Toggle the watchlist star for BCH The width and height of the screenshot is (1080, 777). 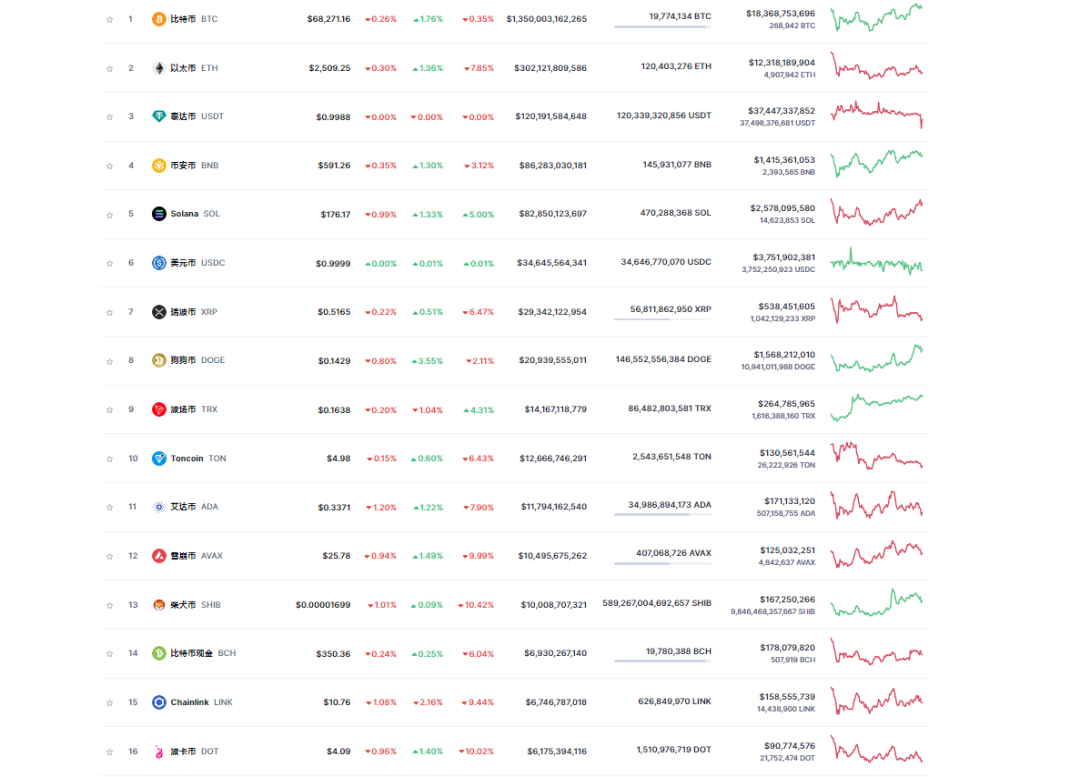pos(110,653)
